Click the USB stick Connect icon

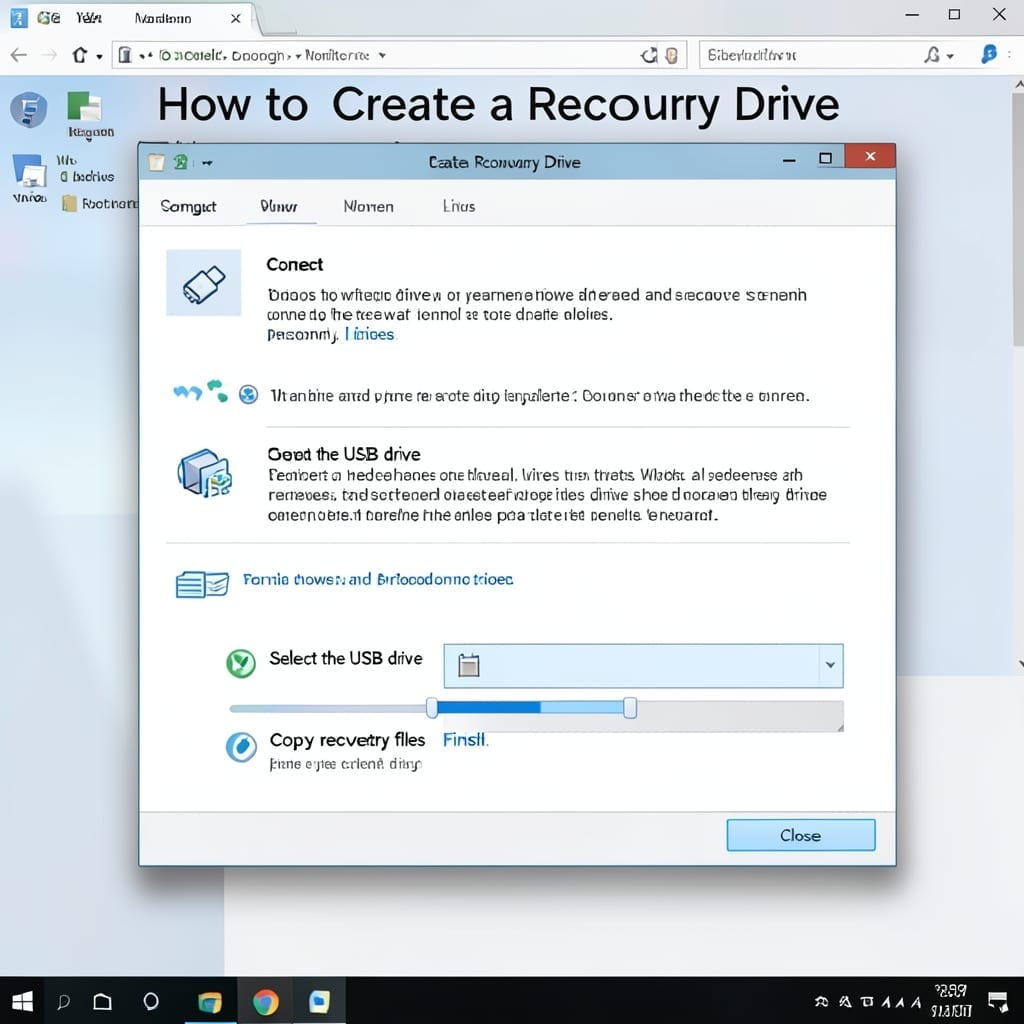point(204,283)
